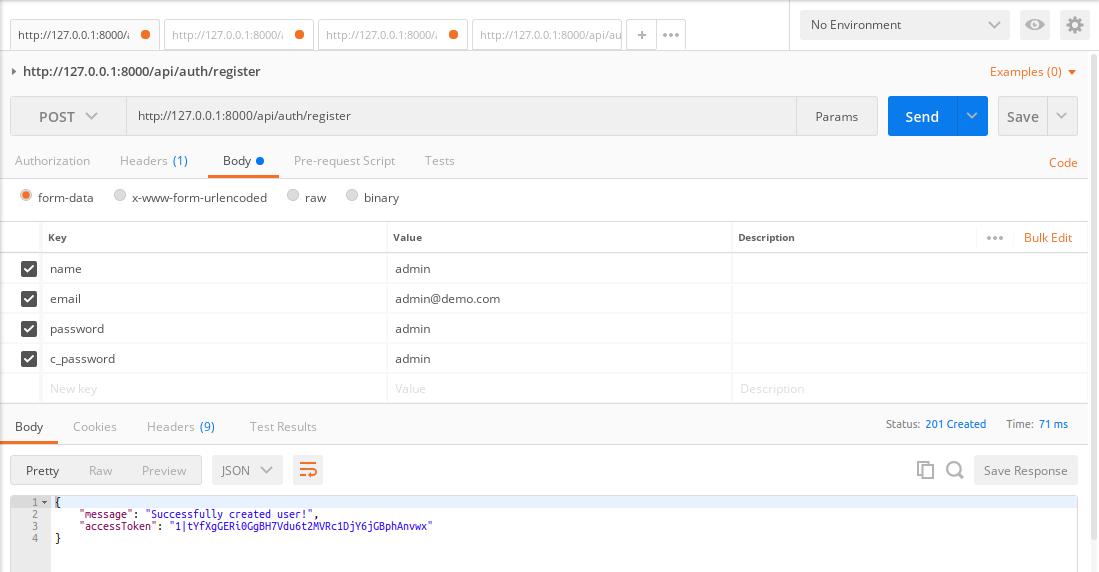Open the response Cookies tab

[95, 426]
